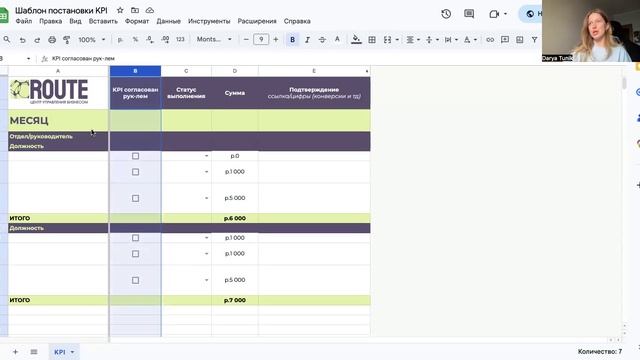The height and width of the screenshot is (360, 640).
Task: Increase font size with plus button
Action: (x=276, y=40)
